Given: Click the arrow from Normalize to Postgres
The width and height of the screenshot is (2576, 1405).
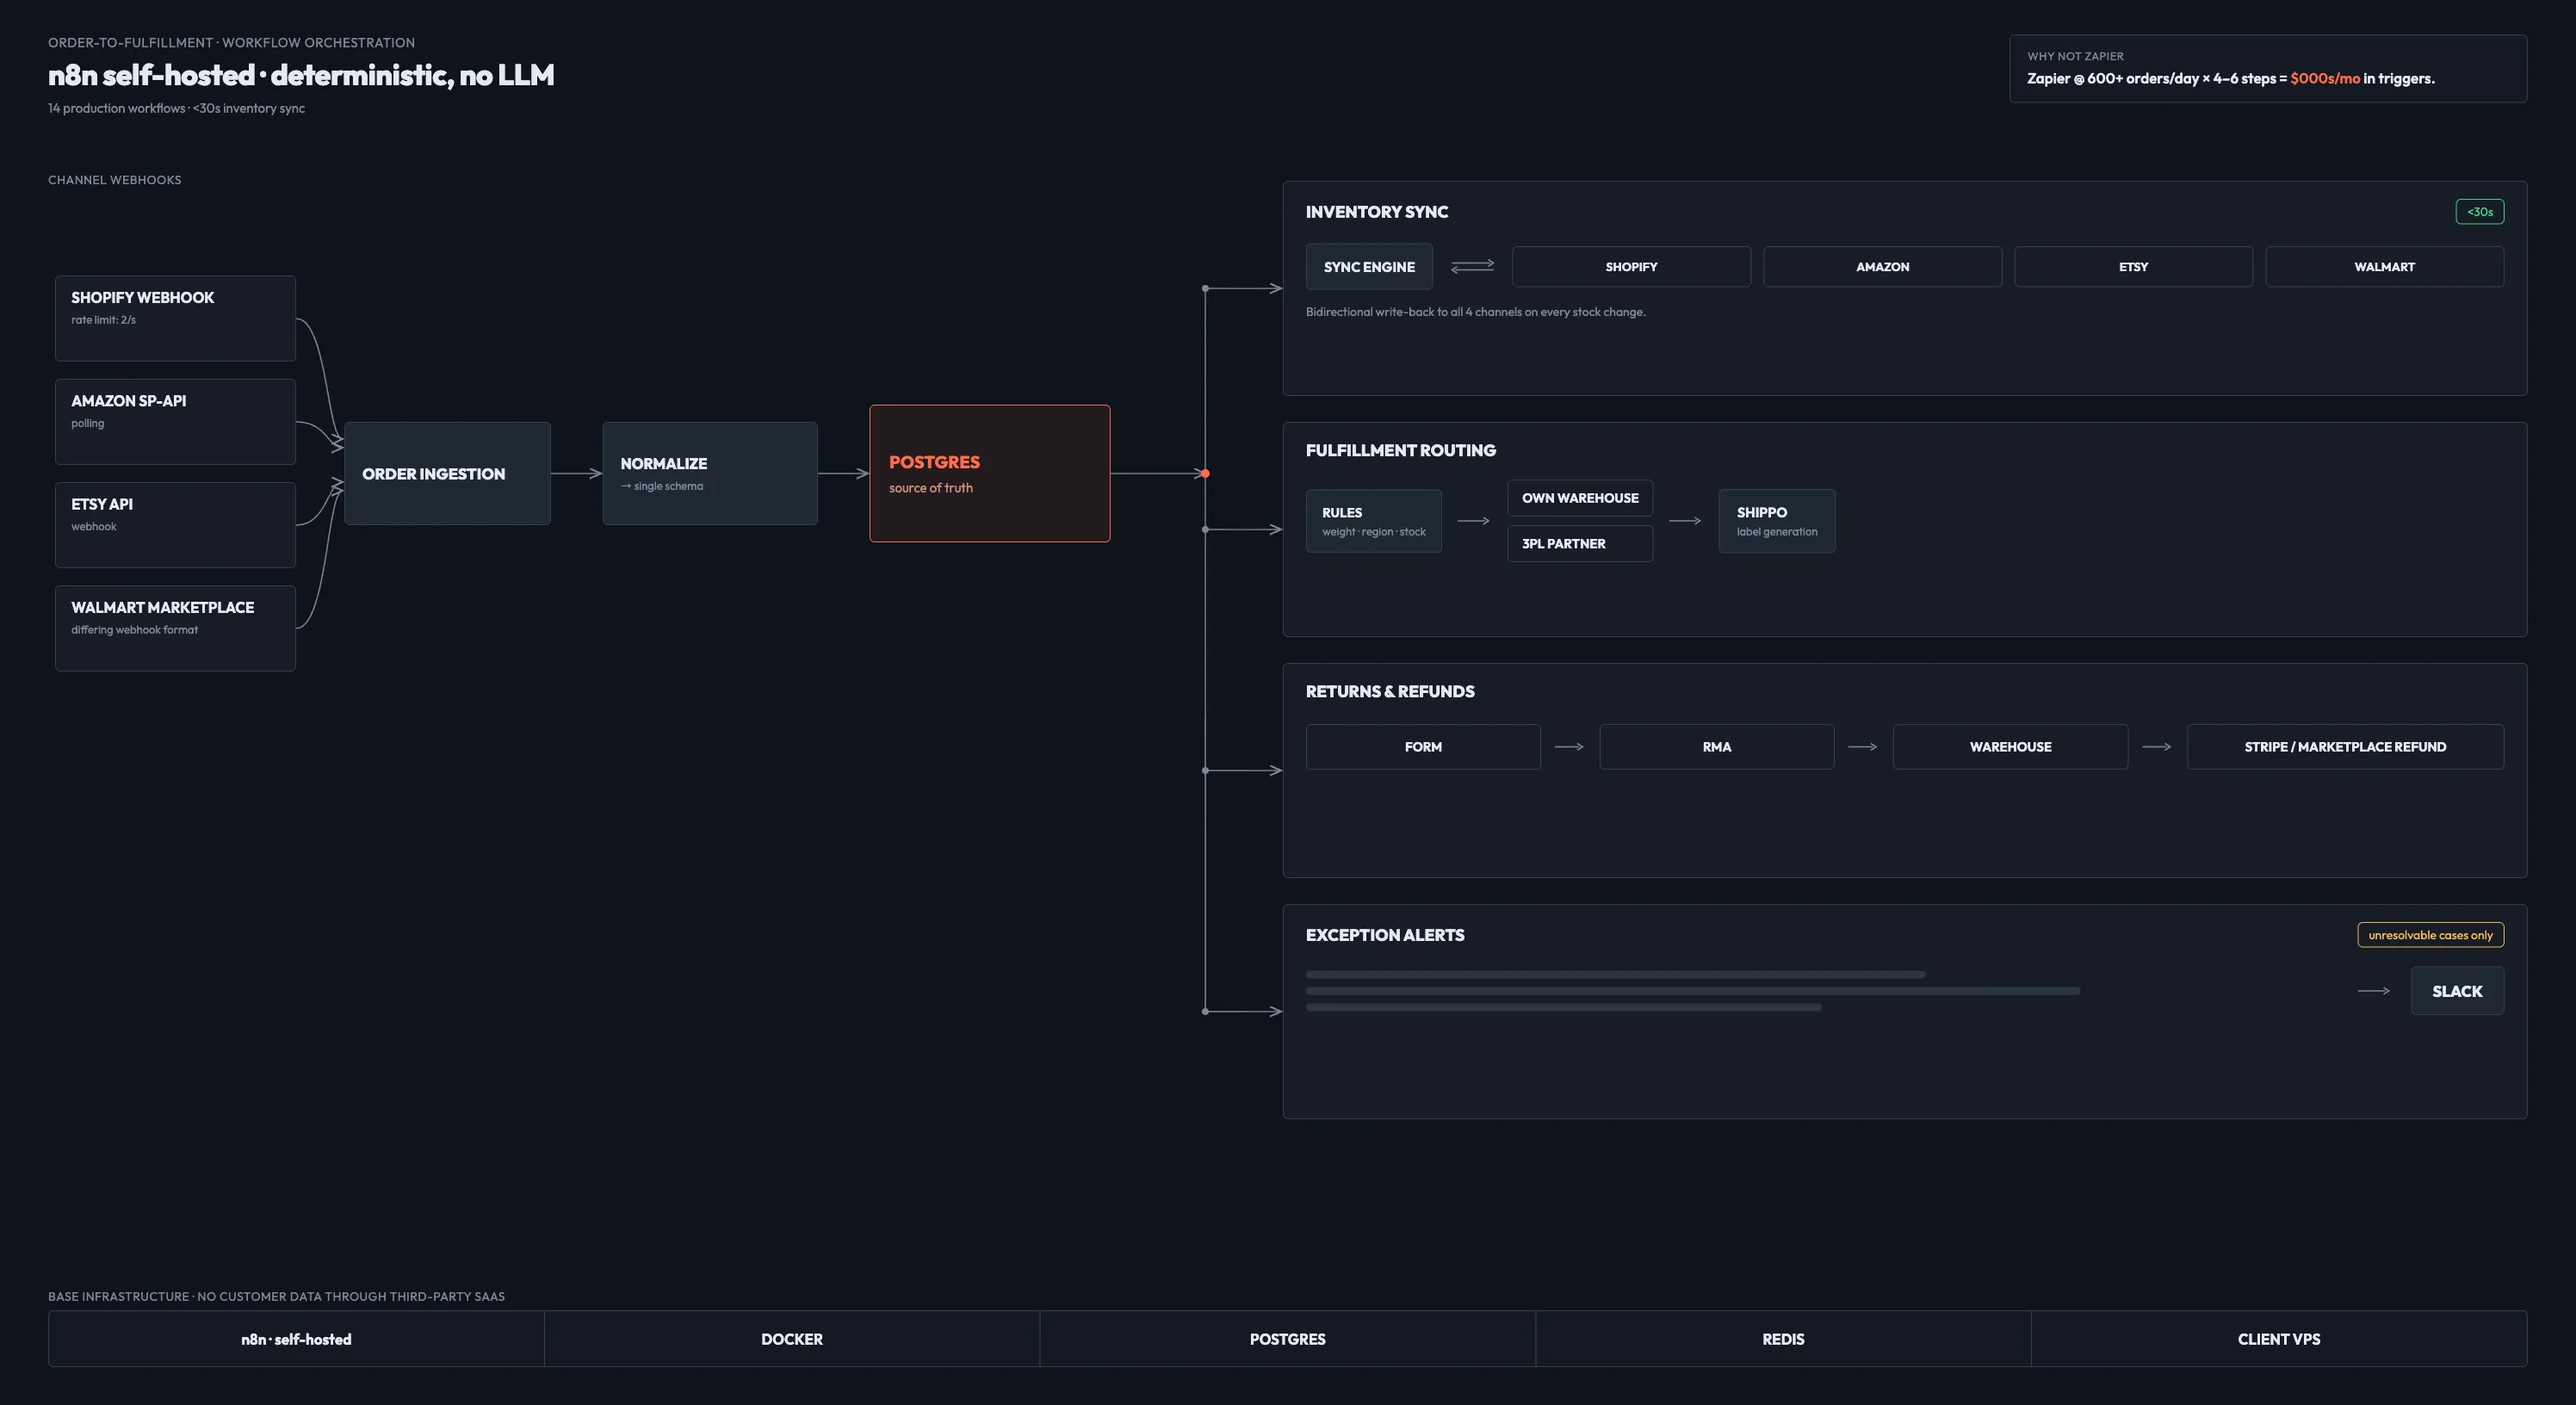Looking at the screenshot, I should (844, 473).
